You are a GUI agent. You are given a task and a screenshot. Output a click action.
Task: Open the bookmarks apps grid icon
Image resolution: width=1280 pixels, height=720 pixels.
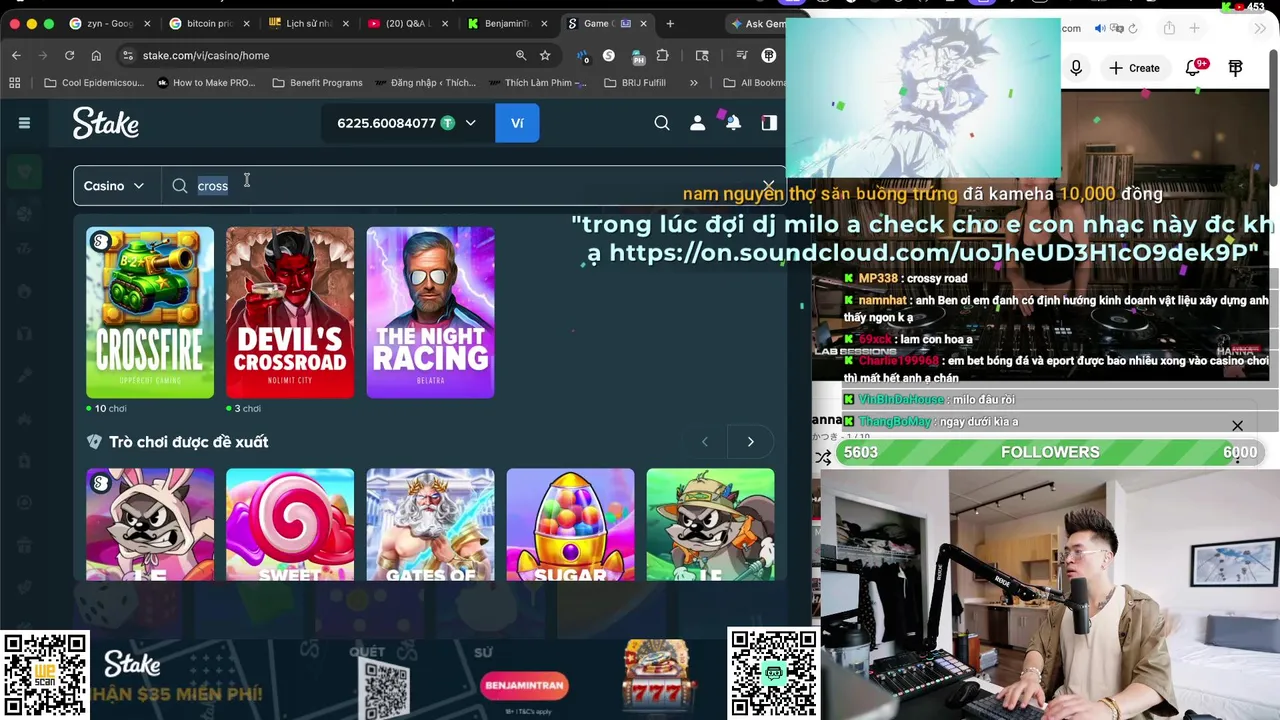click(x=14, y=83)
